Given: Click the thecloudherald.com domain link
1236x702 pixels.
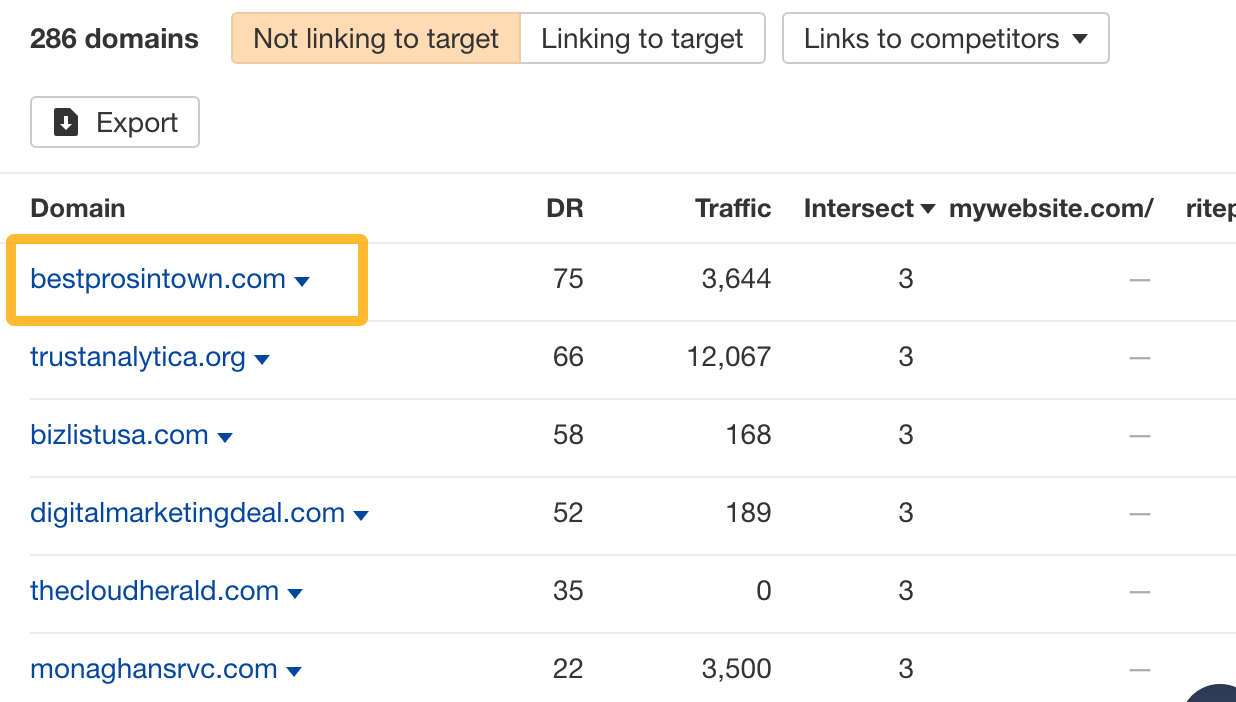Looking at the screenshot, I should point(154,591).
